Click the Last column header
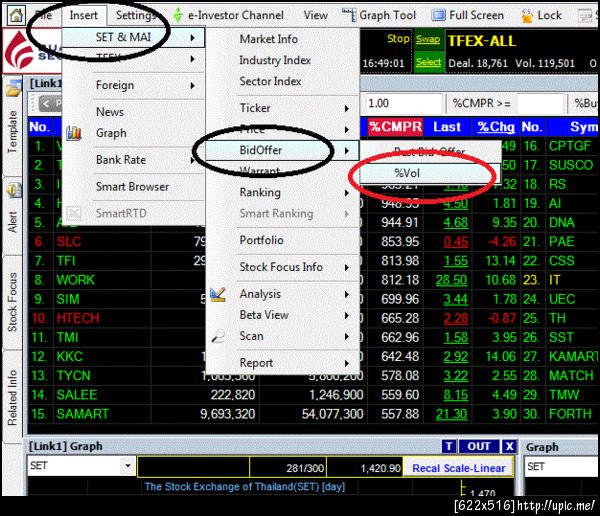The height and width of the screenshot is (516, 600). click(x=447, y=127)
